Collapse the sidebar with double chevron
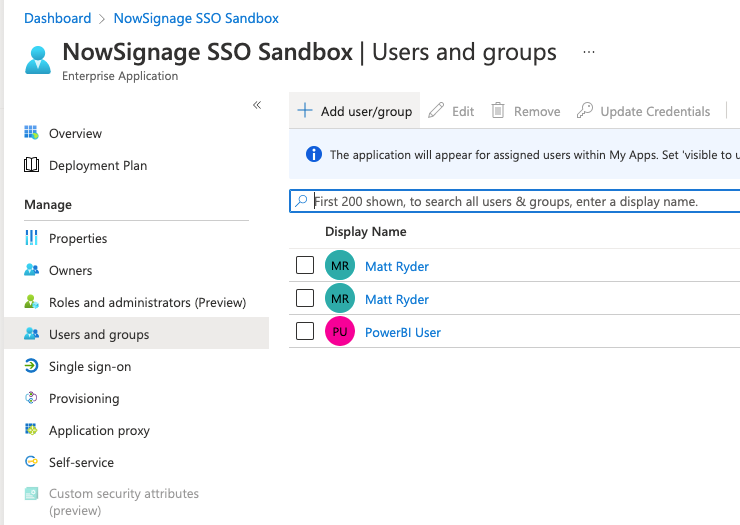Image resolution: width=740 pixels, height=525 pixels. [x=257, y=105]
